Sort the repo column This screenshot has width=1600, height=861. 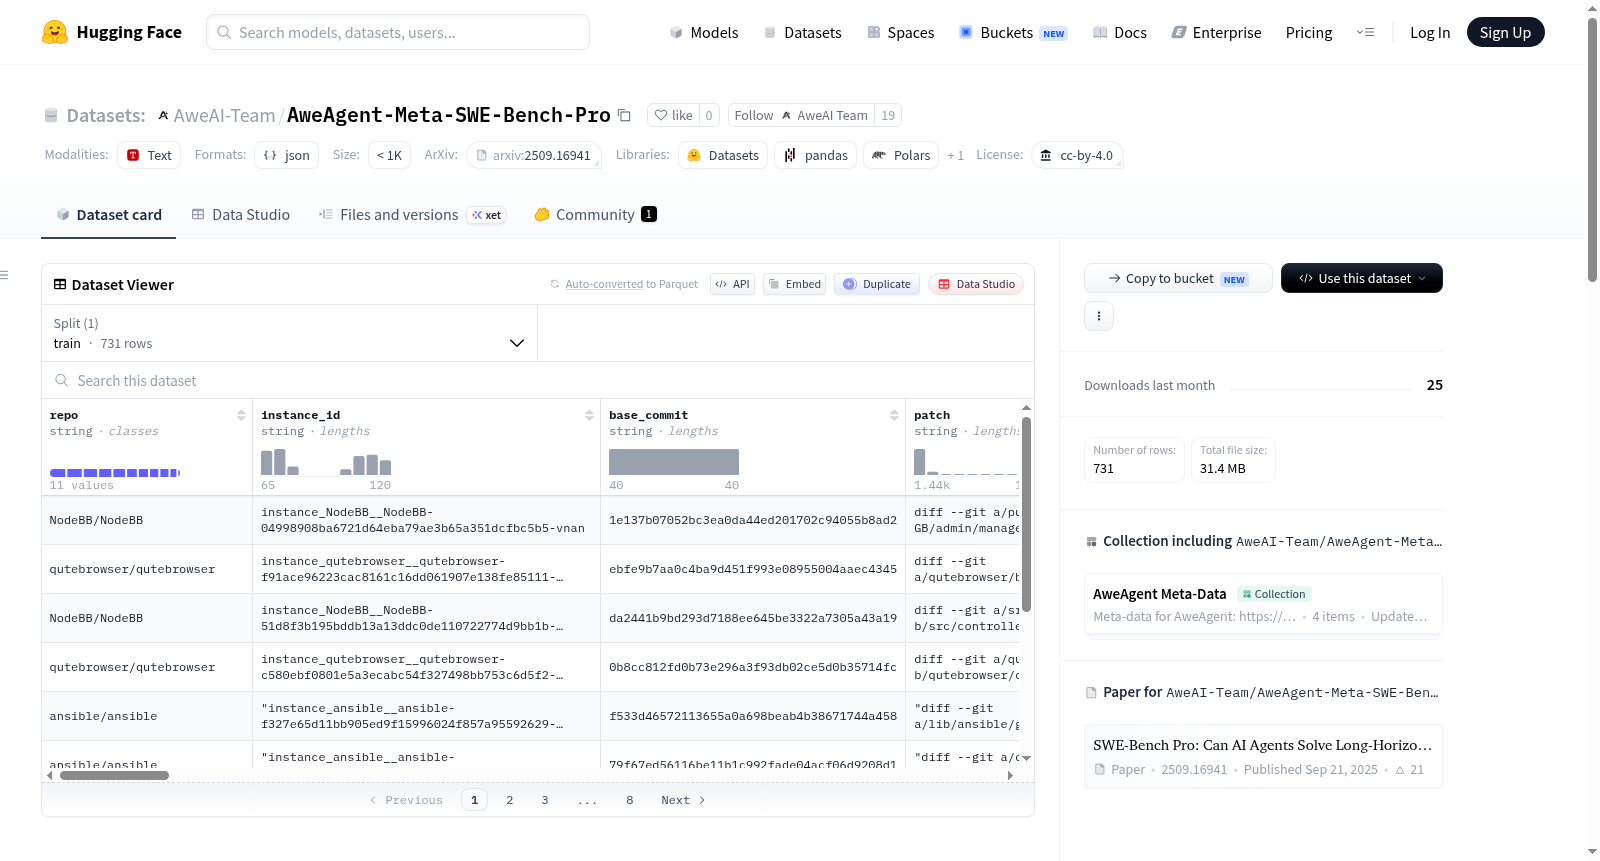pos(241,415)
